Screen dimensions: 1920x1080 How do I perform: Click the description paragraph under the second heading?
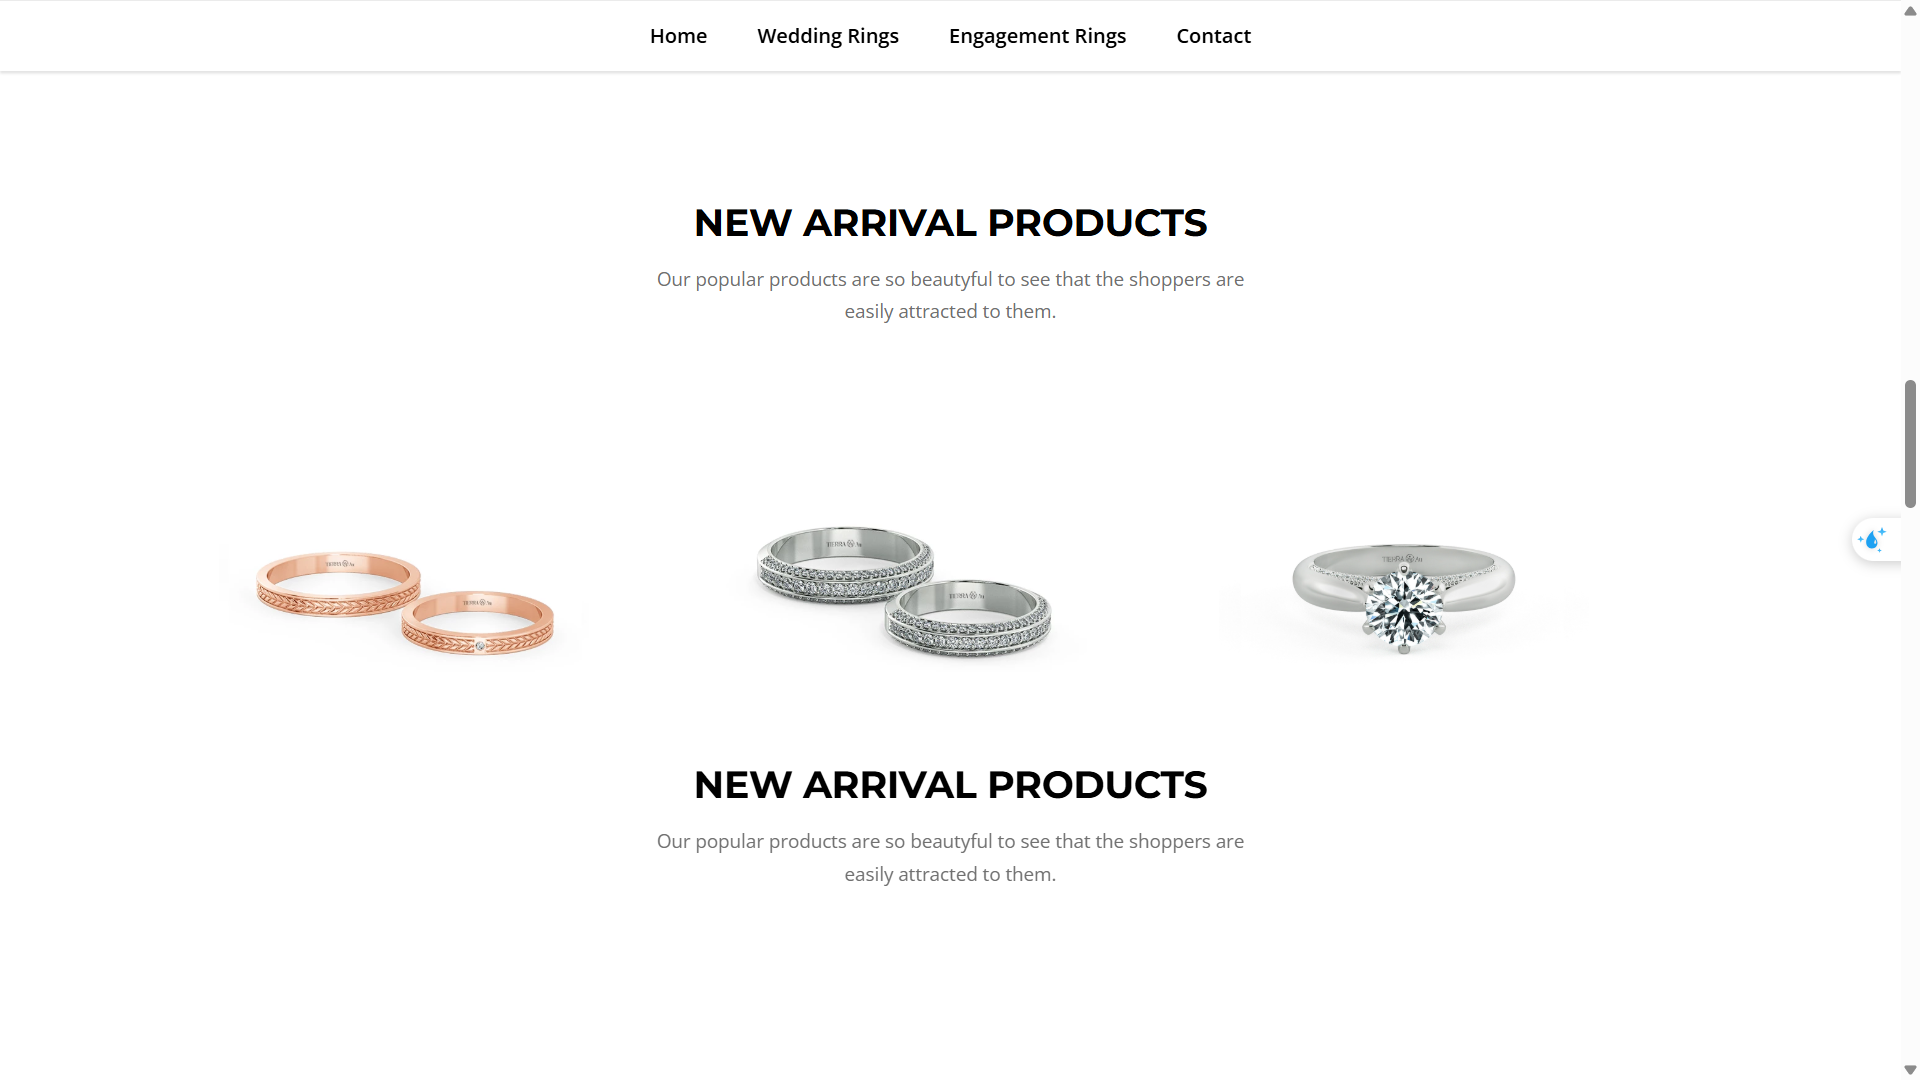950,858
